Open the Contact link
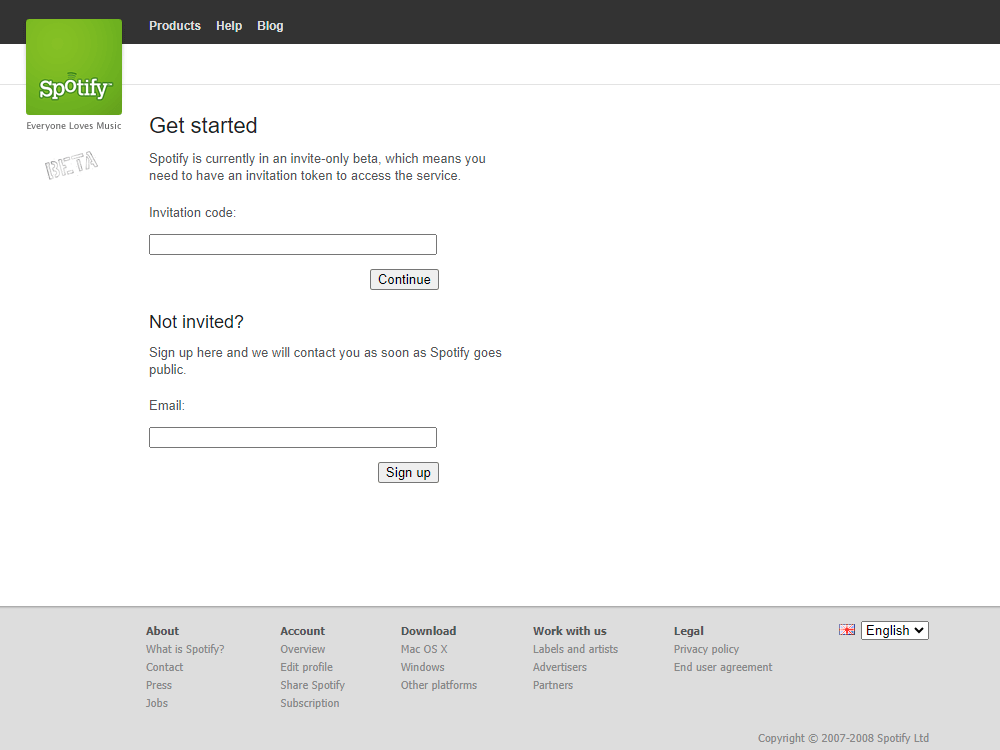The height and width of the screenshot is (750, 1000). pyautogui.click(x=165, y=667)
